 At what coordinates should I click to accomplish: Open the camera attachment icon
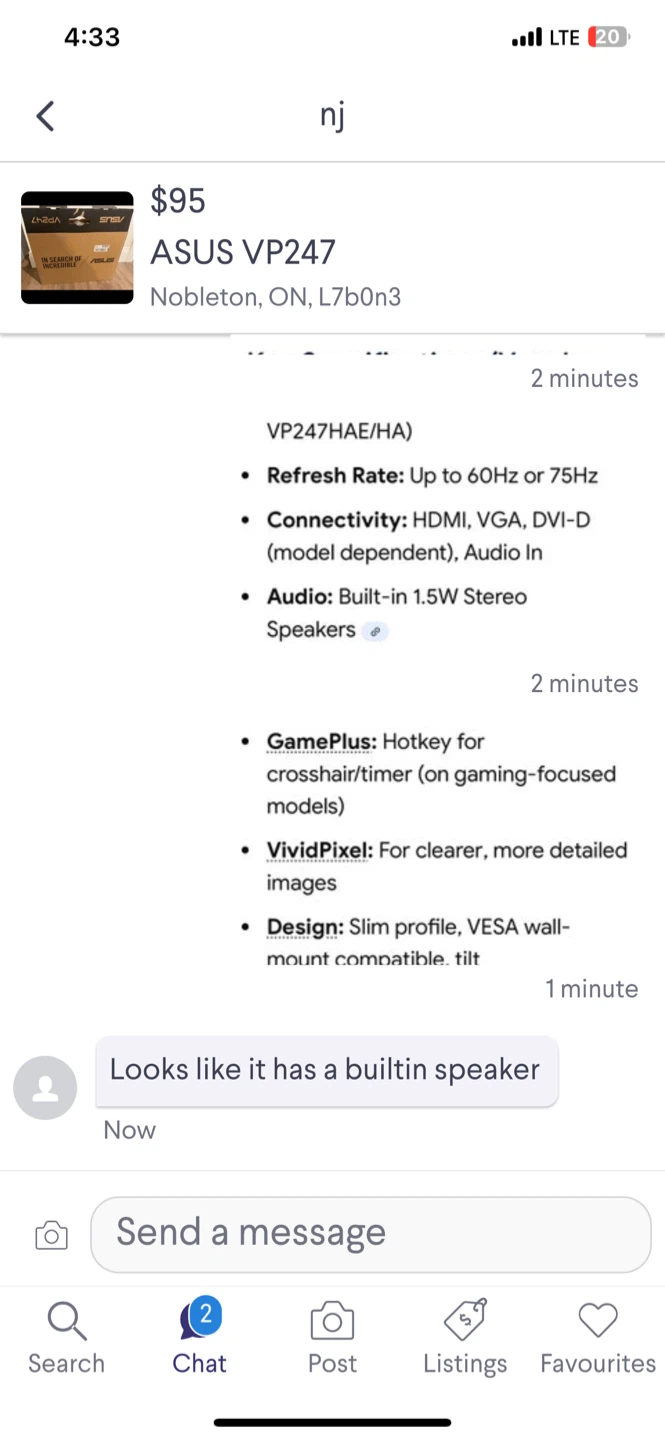[x=51, y=1236]
